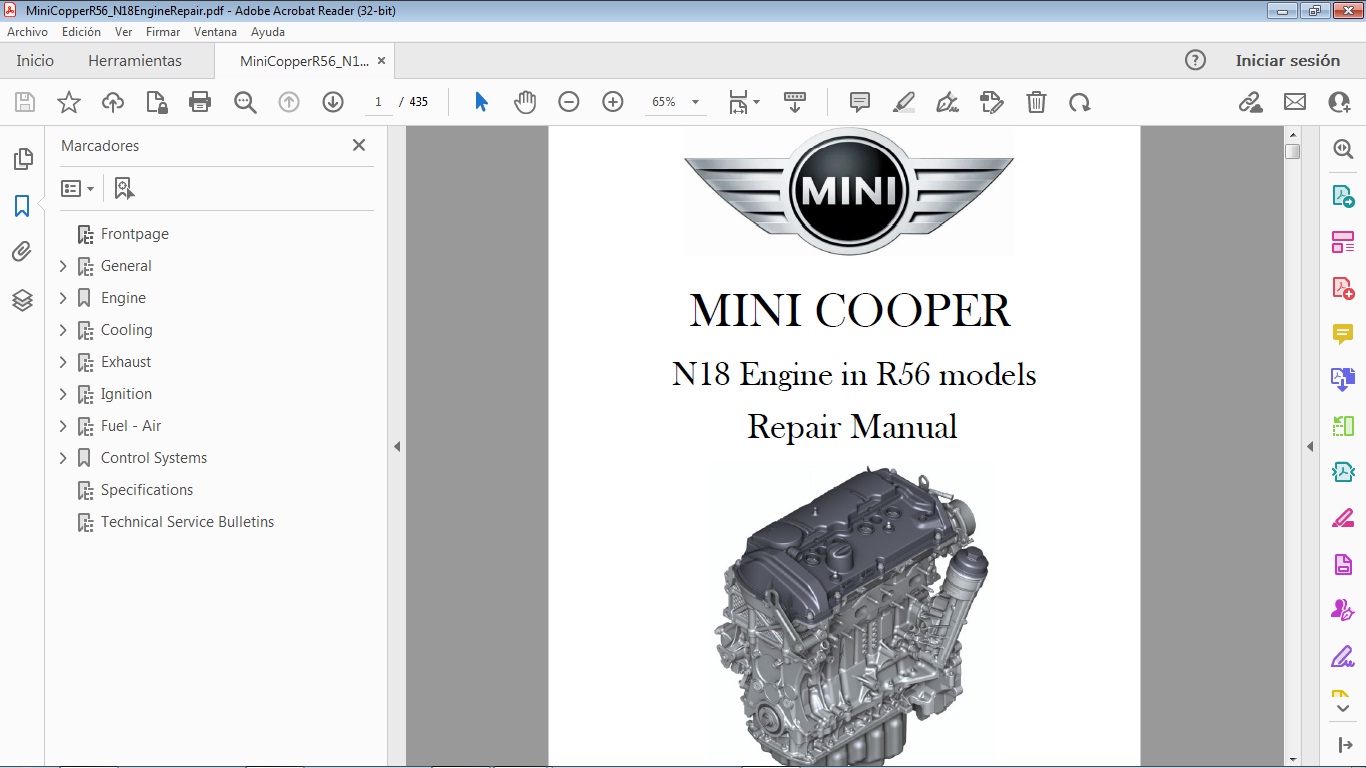Add a sticky note comment
The height and width of the screenshot is (768, 1366).
(858, 101)
